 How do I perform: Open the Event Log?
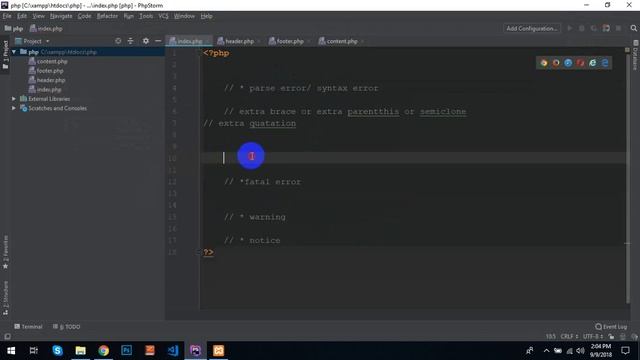[611, 327]
